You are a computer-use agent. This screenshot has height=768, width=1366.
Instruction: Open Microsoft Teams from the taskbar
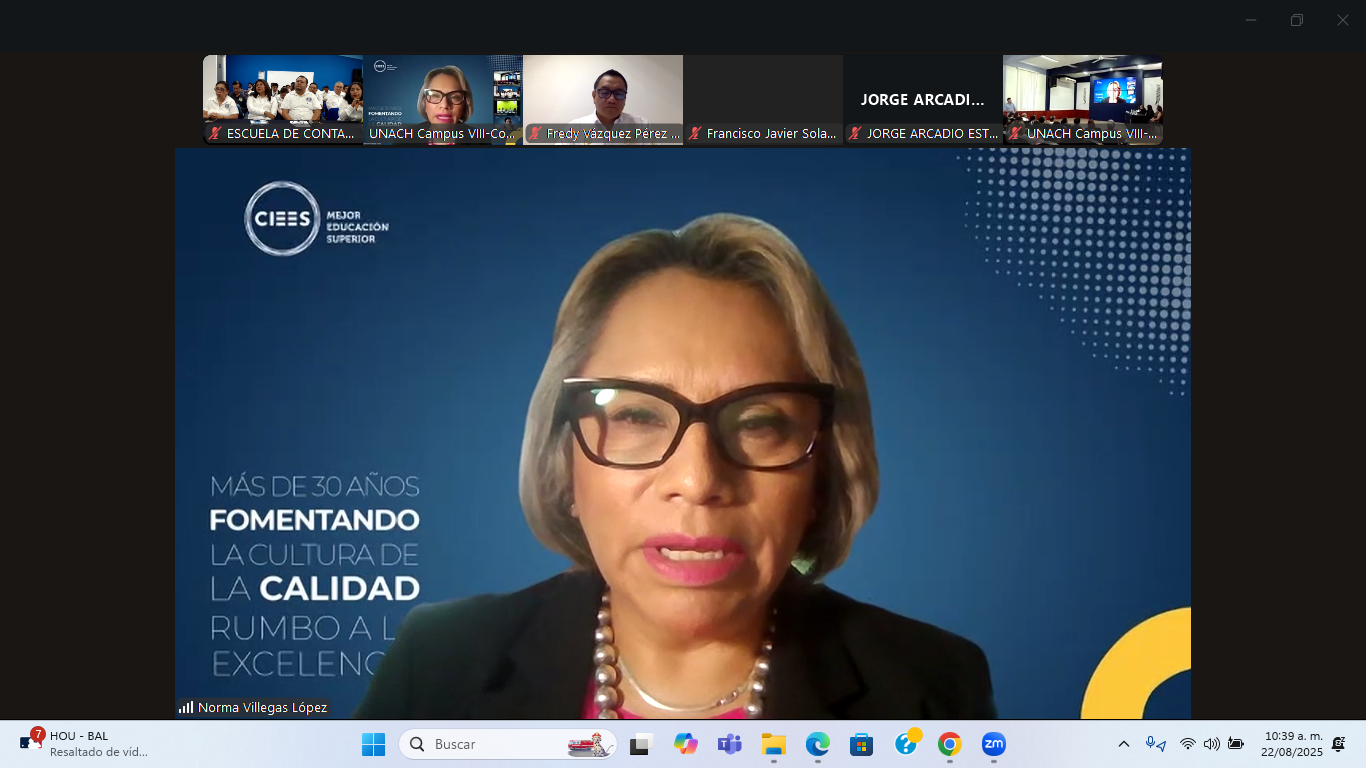[x=729, y=744]
